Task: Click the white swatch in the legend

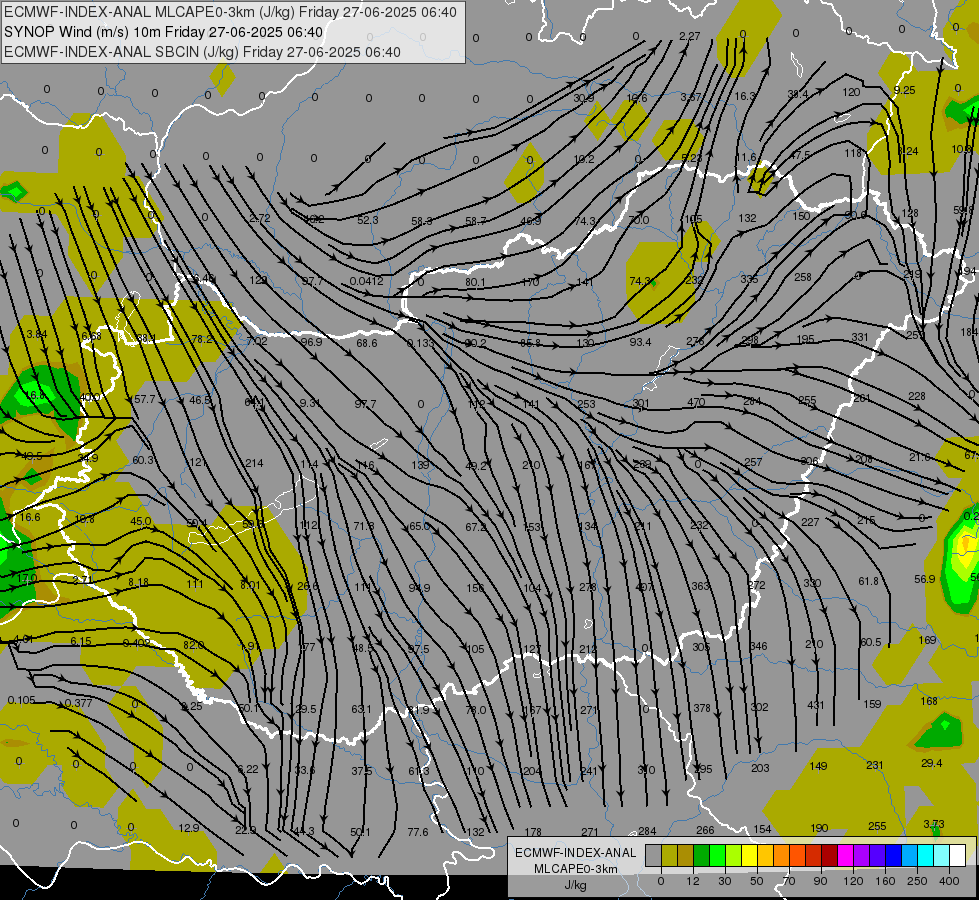Action: point(957,855)
